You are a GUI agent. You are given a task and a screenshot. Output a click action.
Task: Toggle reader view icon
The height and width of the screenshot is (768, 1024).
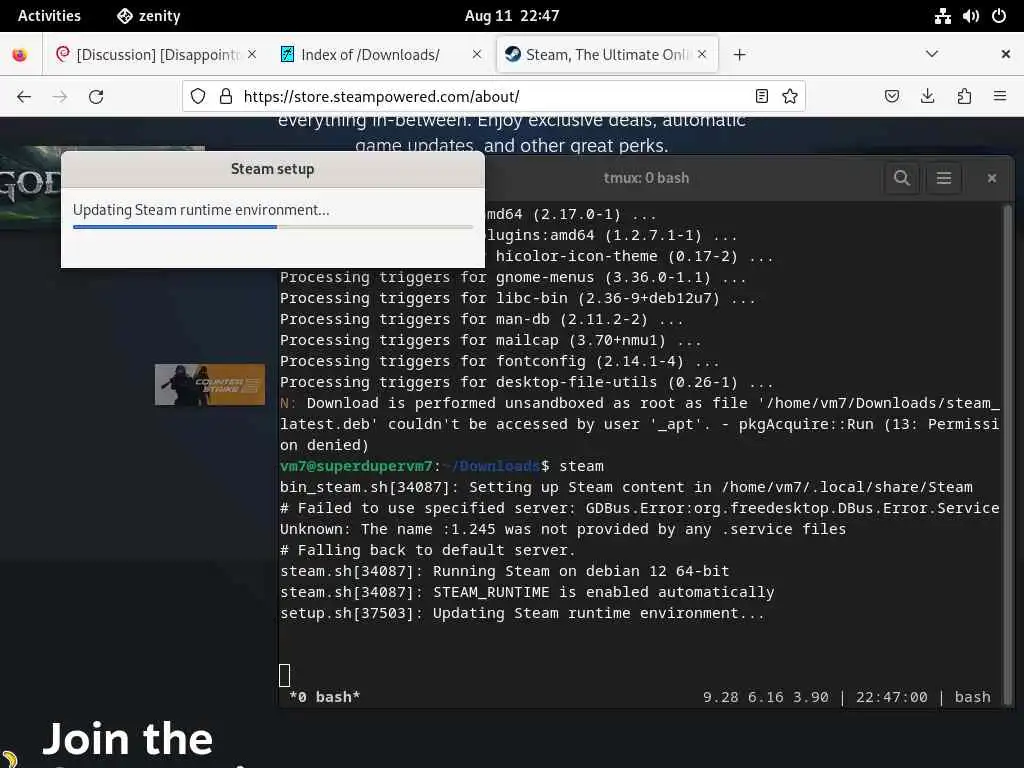761,97
